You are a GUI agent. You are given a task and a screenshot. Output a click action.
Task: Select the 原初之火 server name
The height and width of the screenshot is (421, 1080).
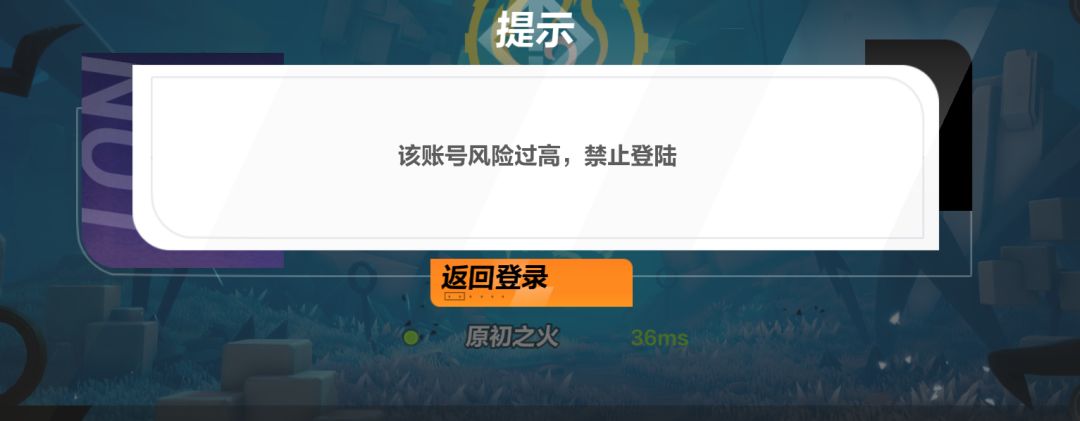[x=512, y=338]
